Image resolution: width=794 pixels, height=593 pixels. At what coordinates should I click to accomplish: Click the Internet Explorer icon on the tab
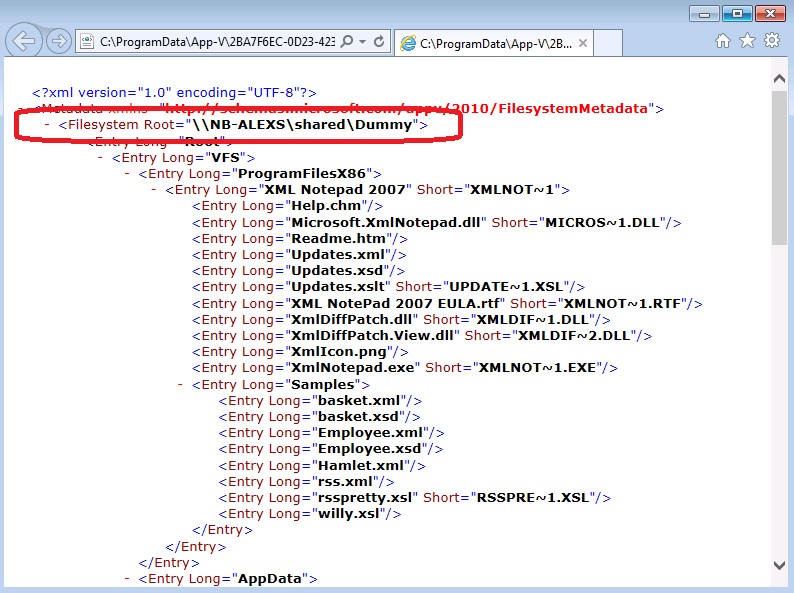tap(408, 44)
